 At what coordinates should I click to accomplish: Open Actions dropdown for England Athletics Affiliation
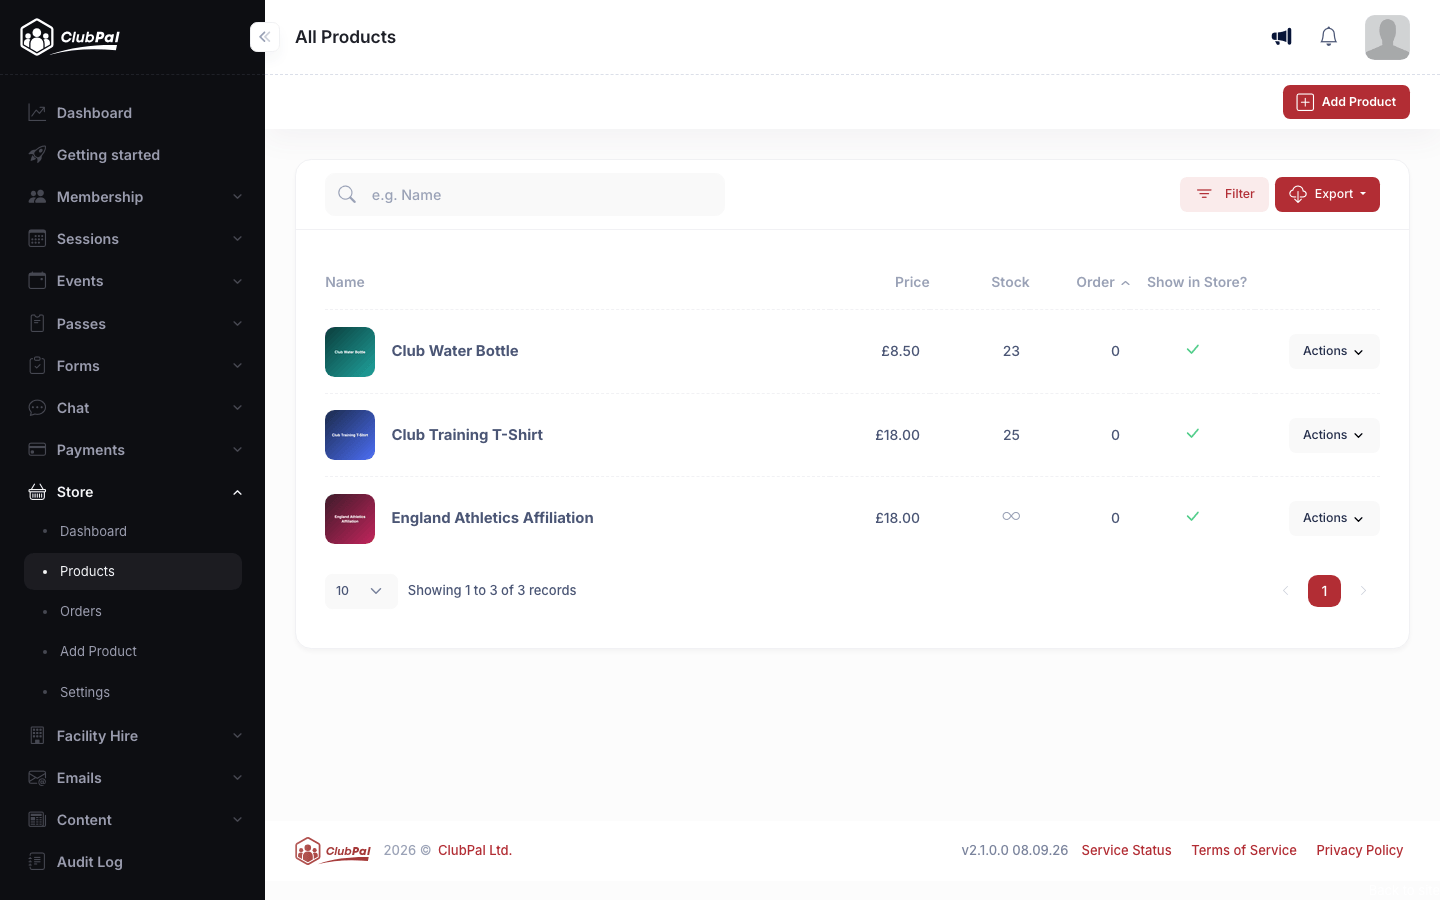[1334, 518]
